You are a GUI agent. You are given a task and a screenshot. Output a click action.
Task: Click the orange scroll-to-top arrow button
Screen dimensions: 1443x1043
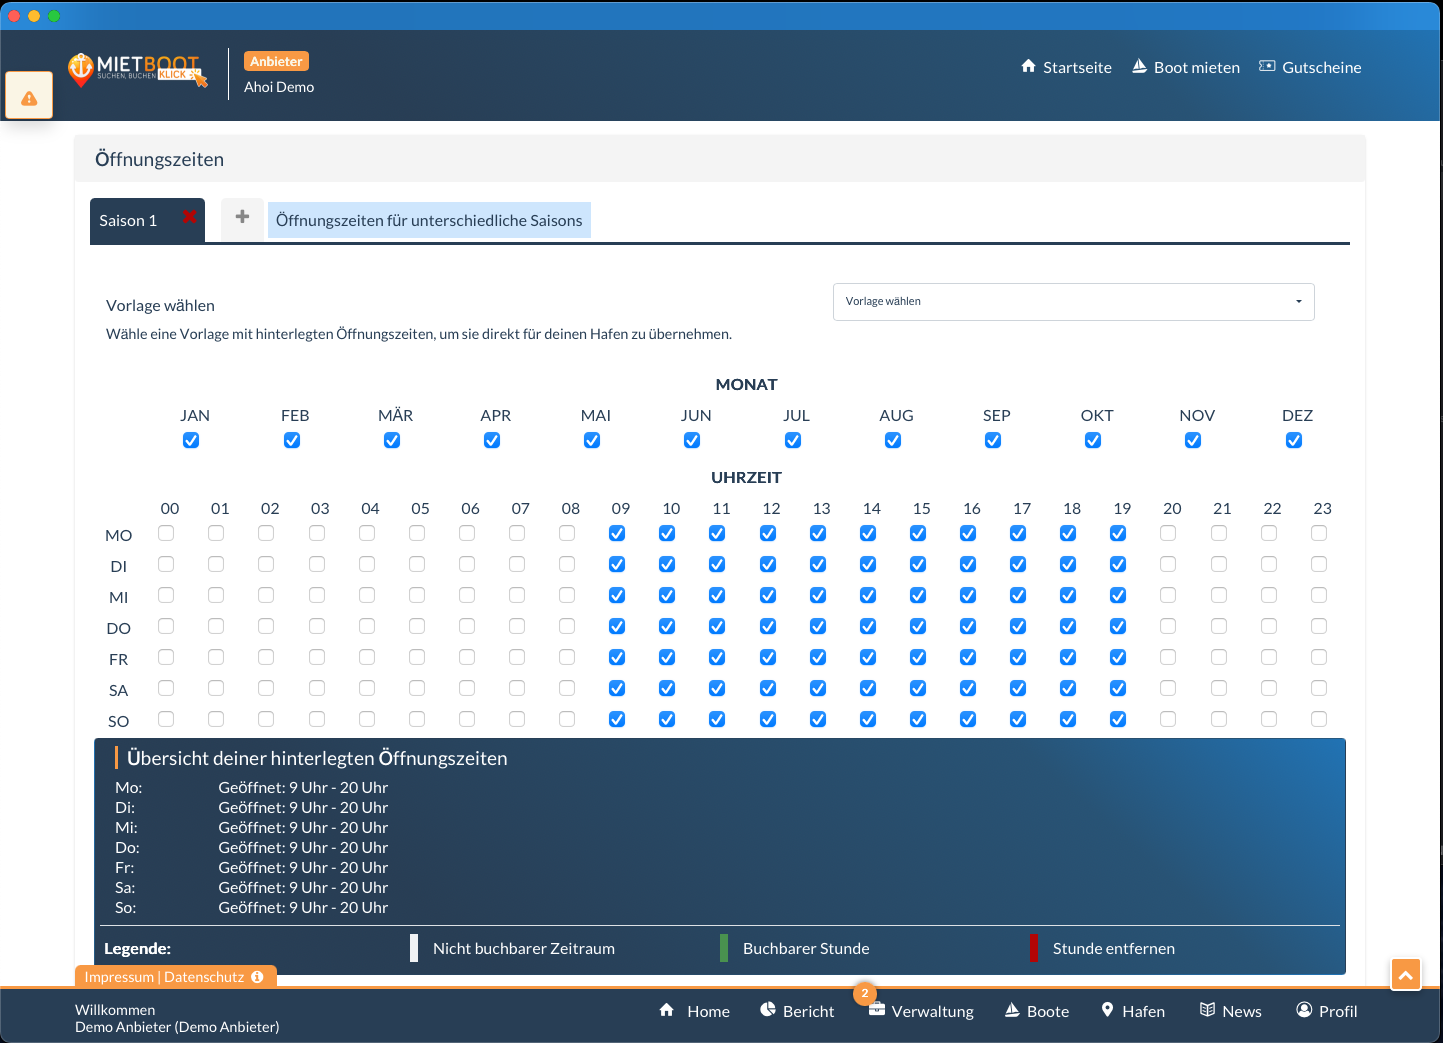pos(1405,974)
